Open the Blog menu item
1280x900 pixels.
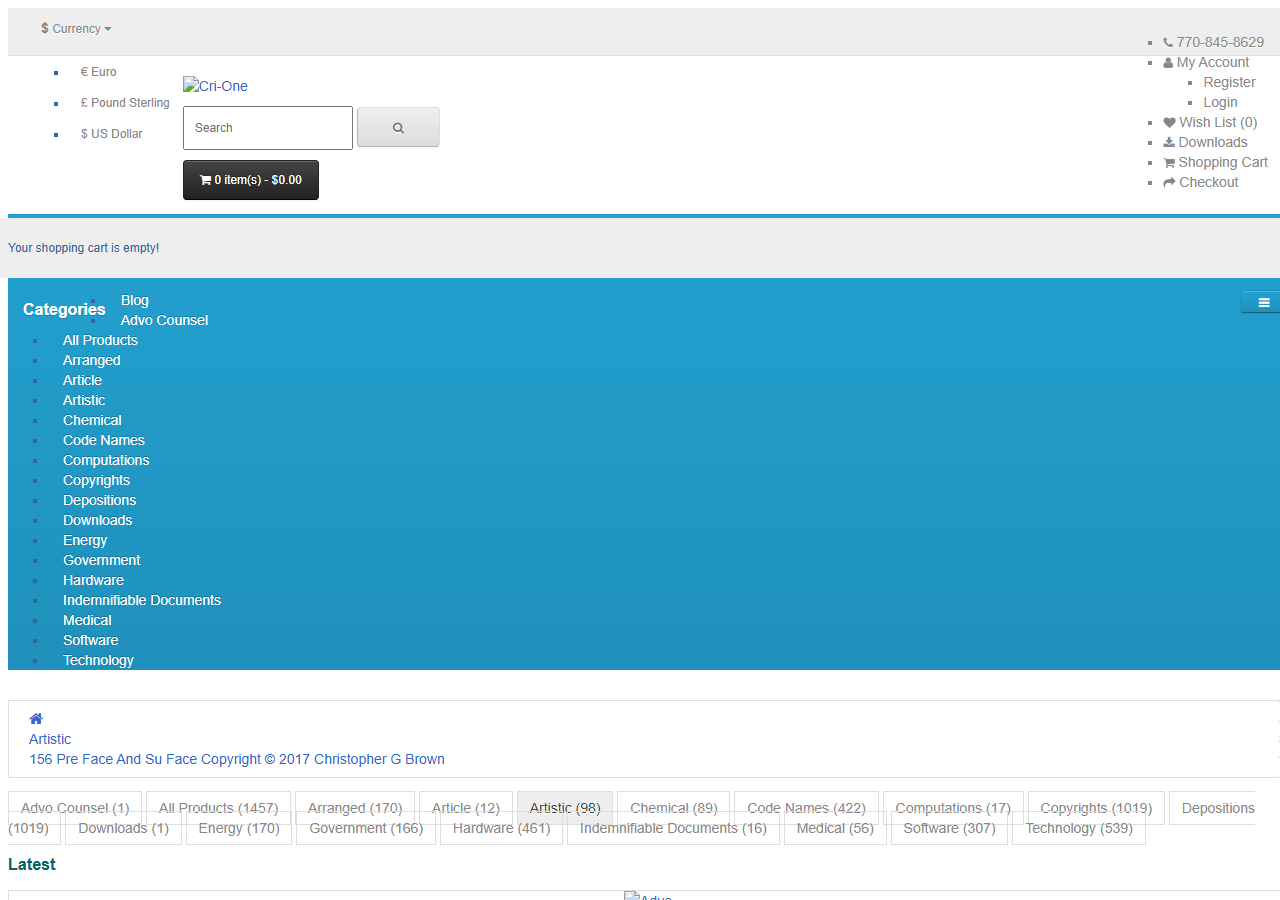click(x=135, y=300)
